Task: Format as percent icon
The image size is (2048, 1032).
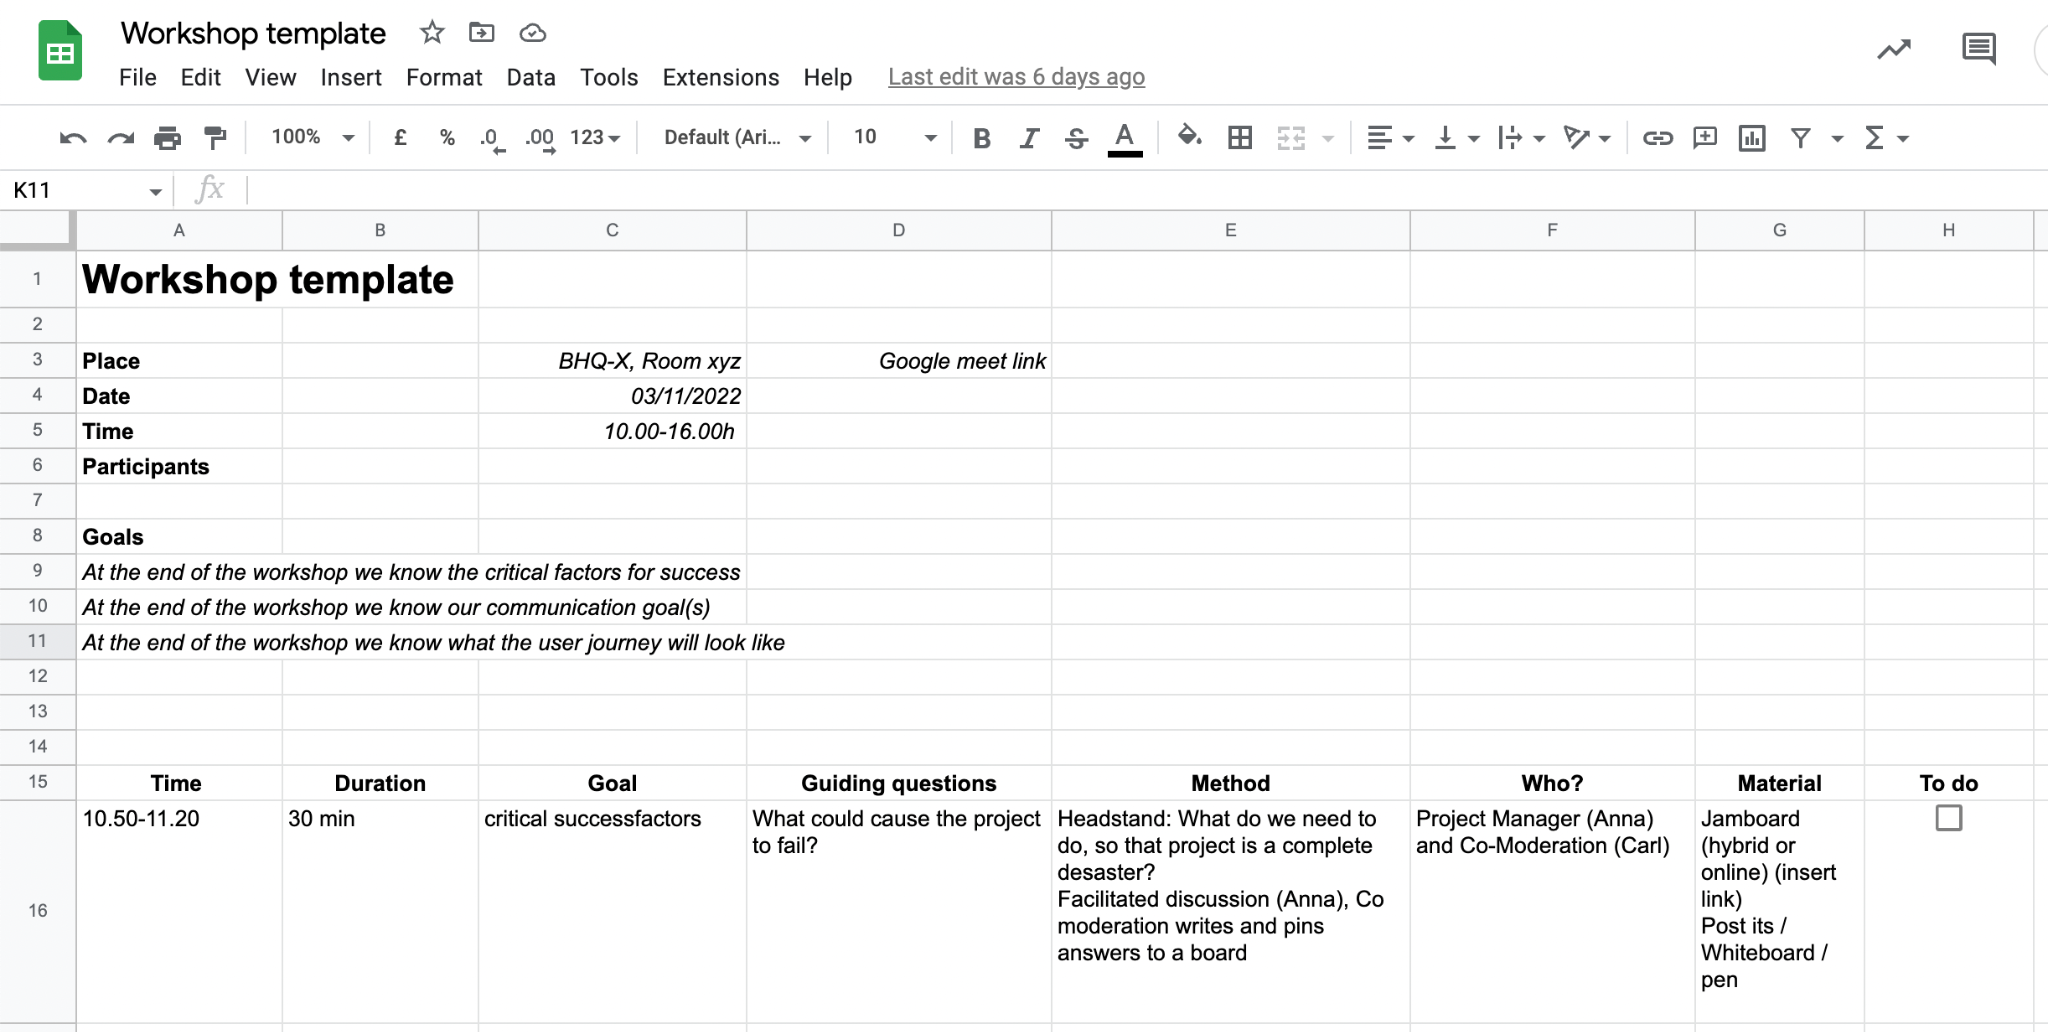Action: pyautogui.click(x=447, y=138)
